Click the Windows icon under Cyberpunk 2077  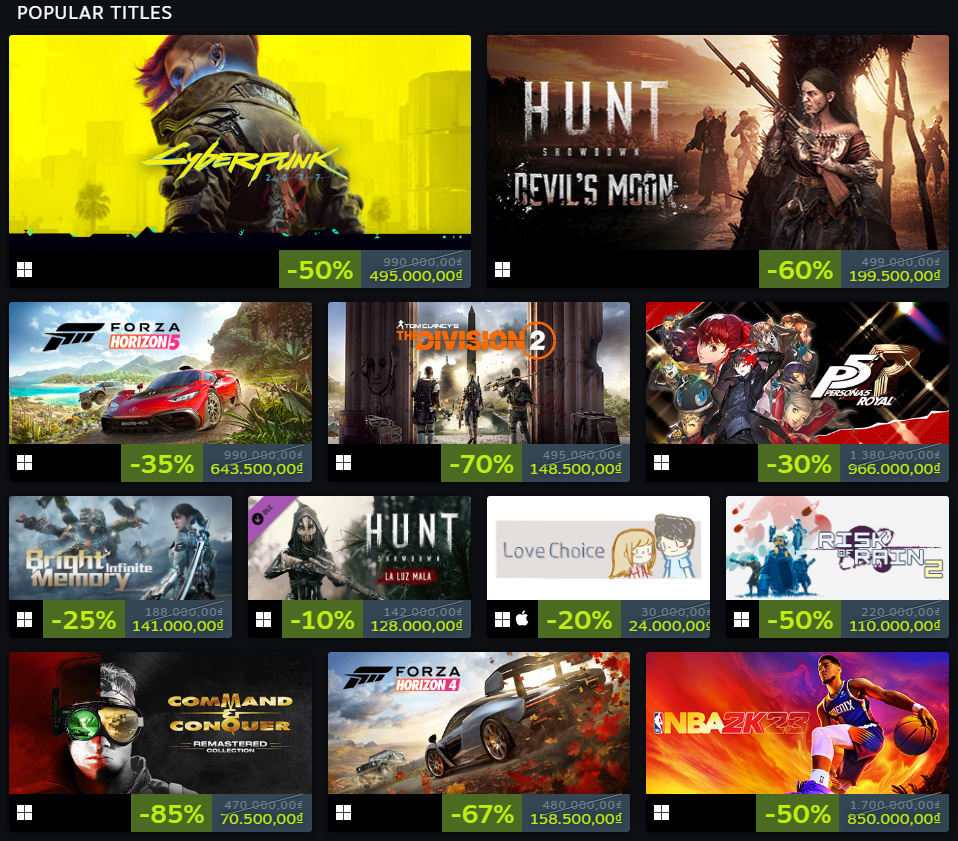pyautogui.click(x=24, y=269)
